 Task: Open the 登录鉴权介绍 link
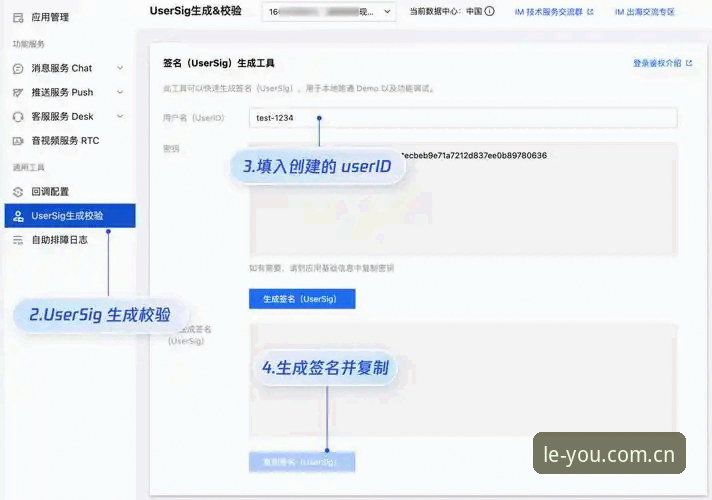pos(657,63)
